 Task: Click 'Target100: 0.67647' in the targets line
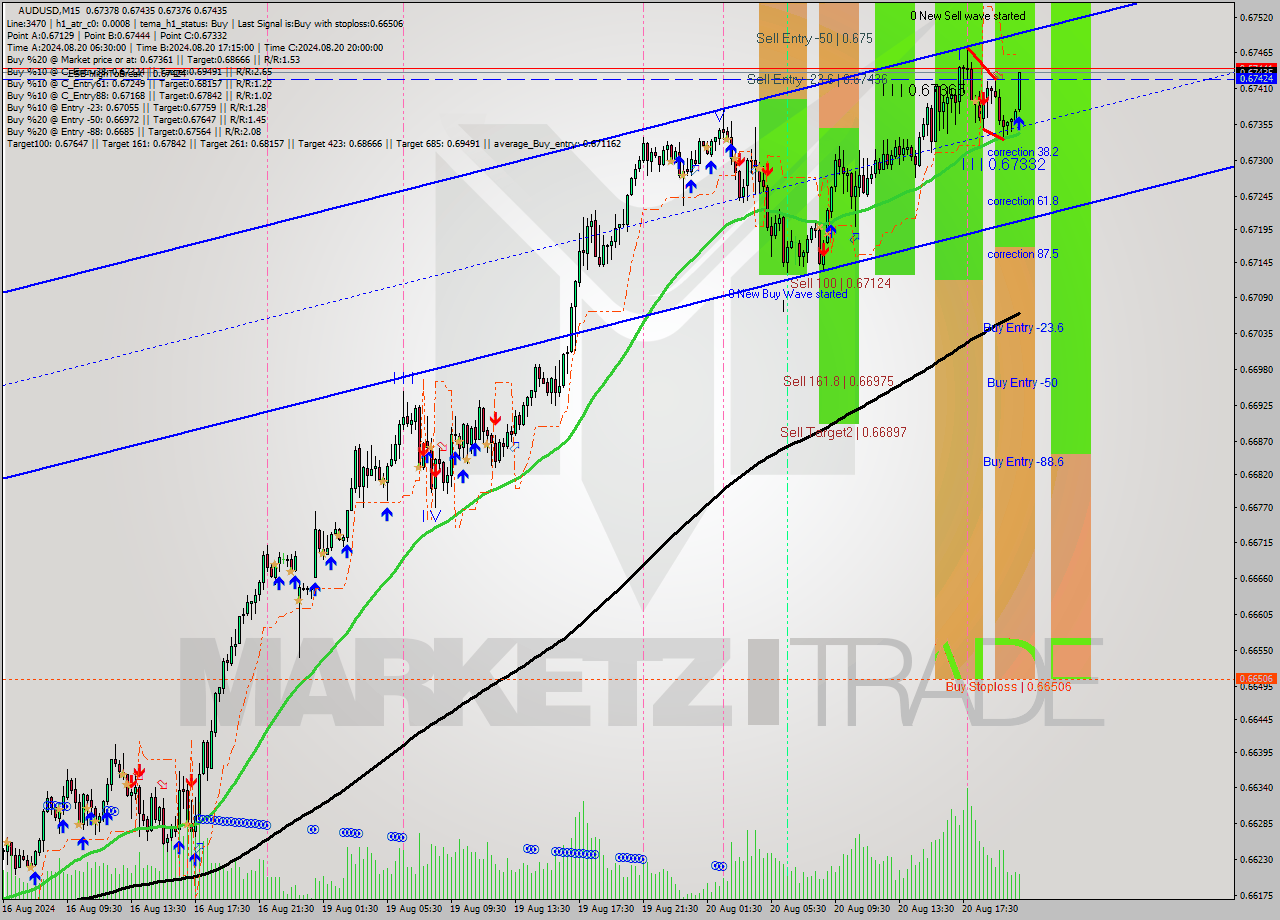pos(47,143)
